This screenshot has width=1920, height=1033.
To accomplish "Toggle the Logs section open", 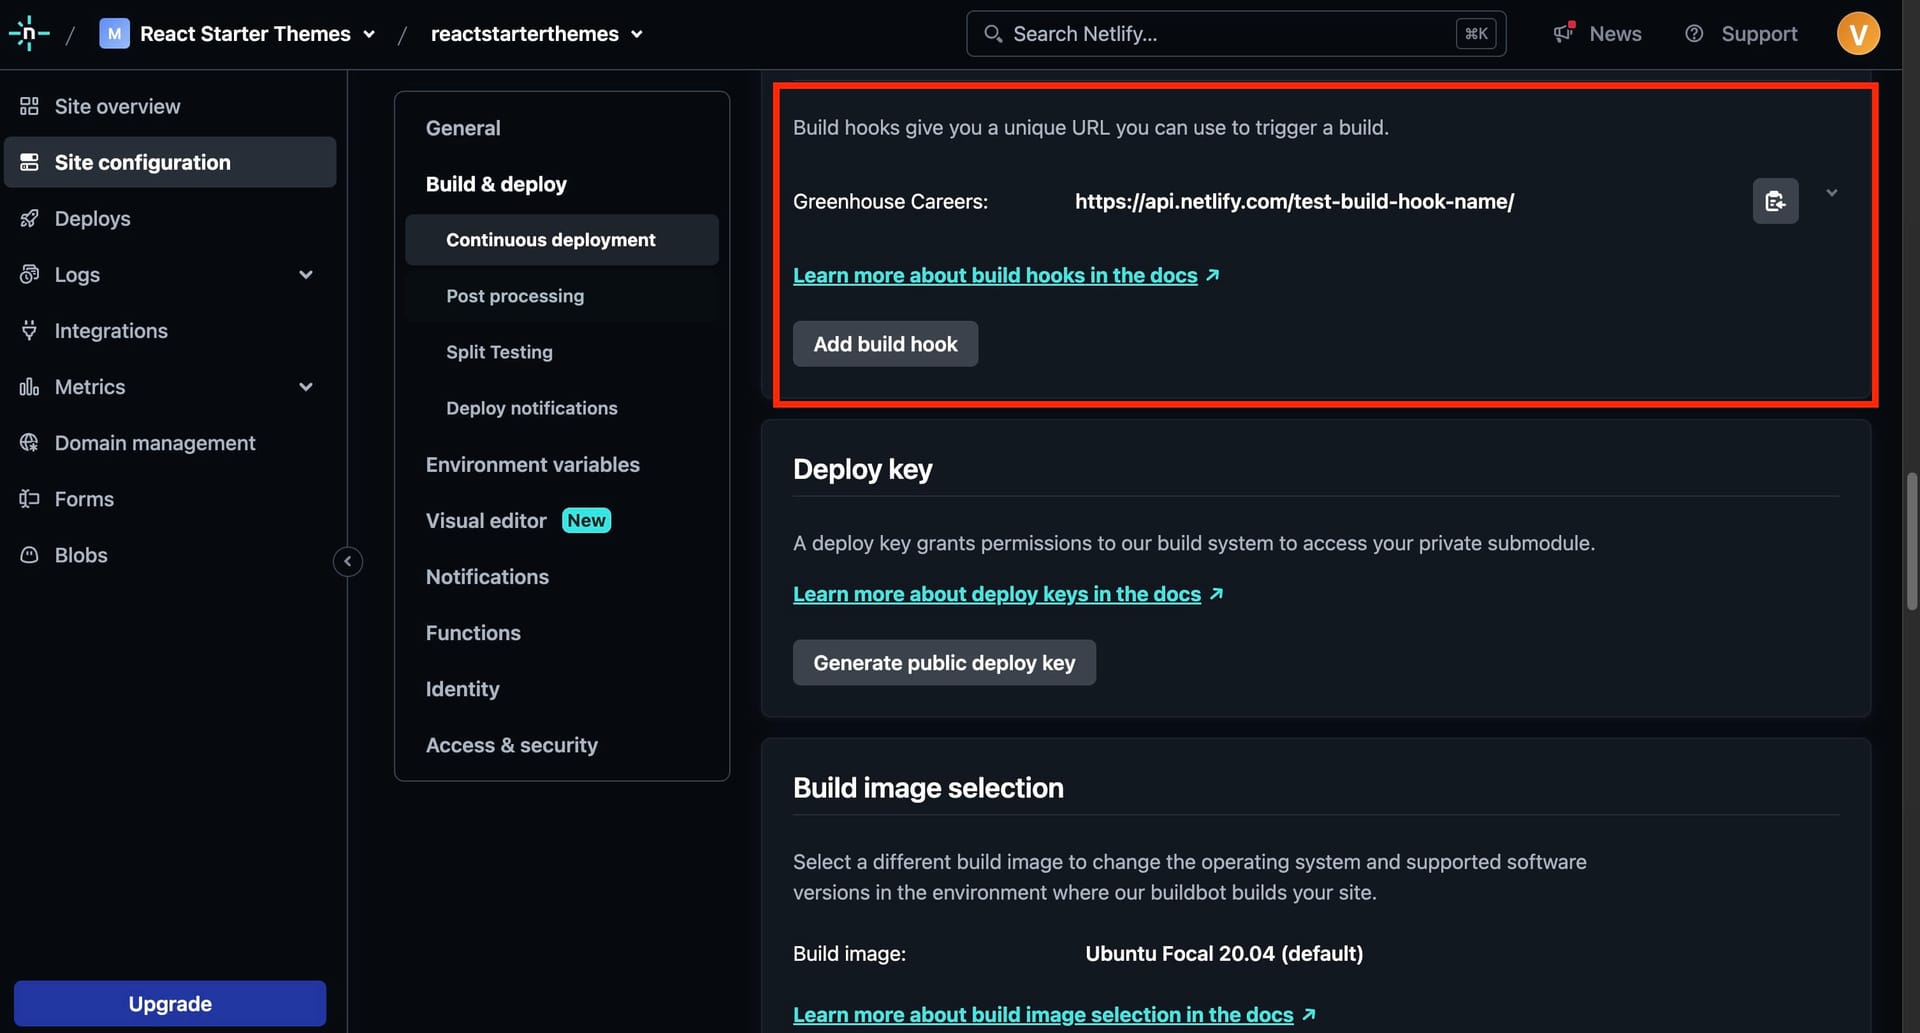I will (x=306, y=274).
